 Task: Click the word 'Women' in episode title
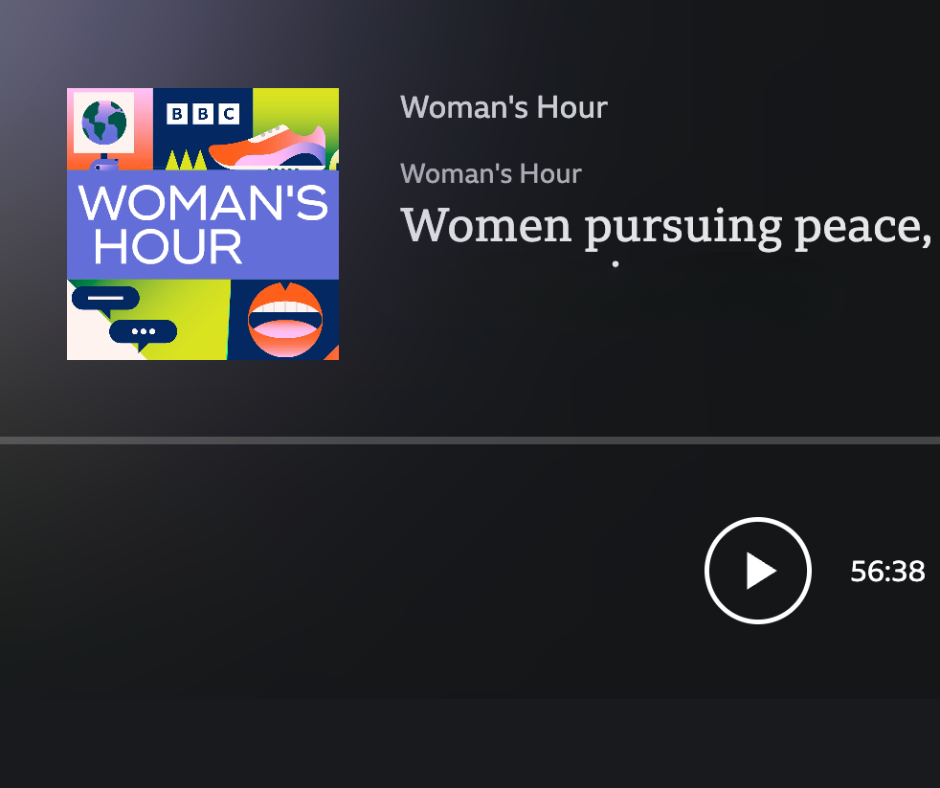point(486,226)
